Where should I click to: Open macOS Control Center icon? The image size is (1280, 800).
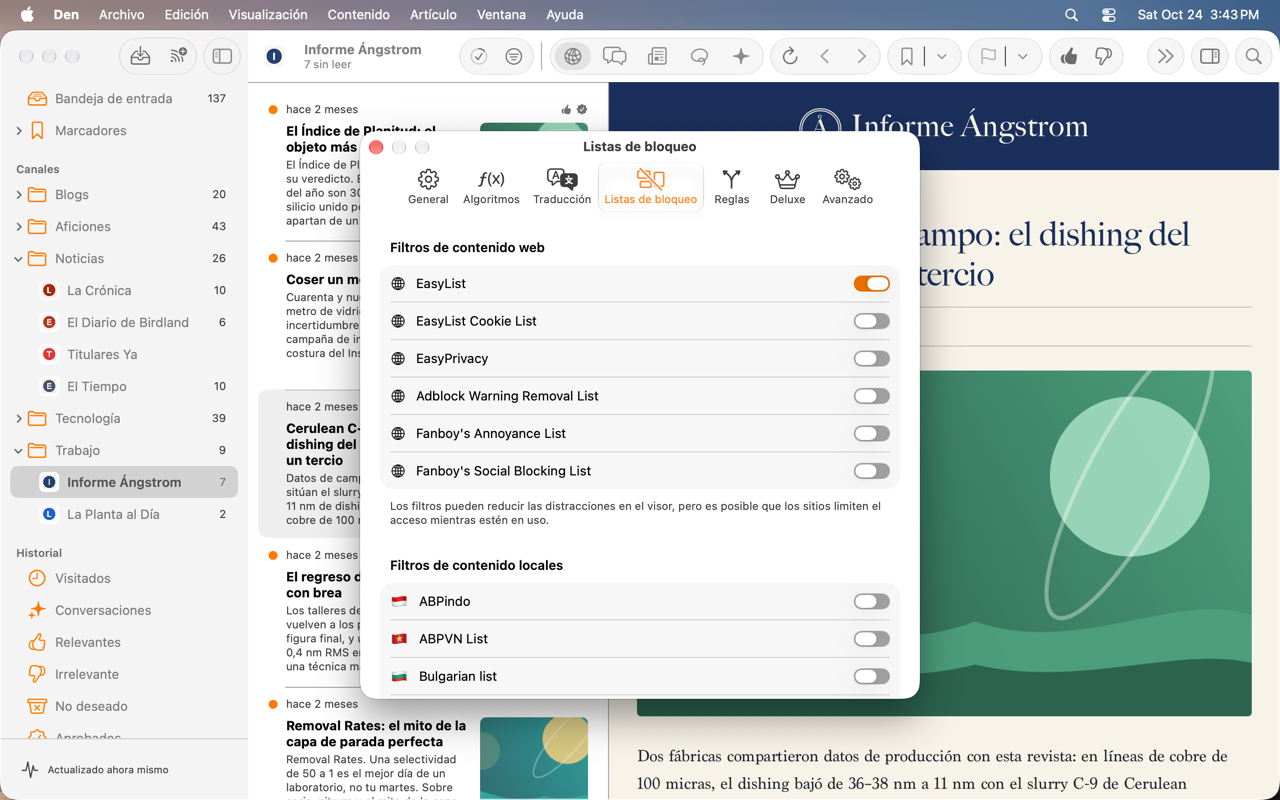(1108, 15)
